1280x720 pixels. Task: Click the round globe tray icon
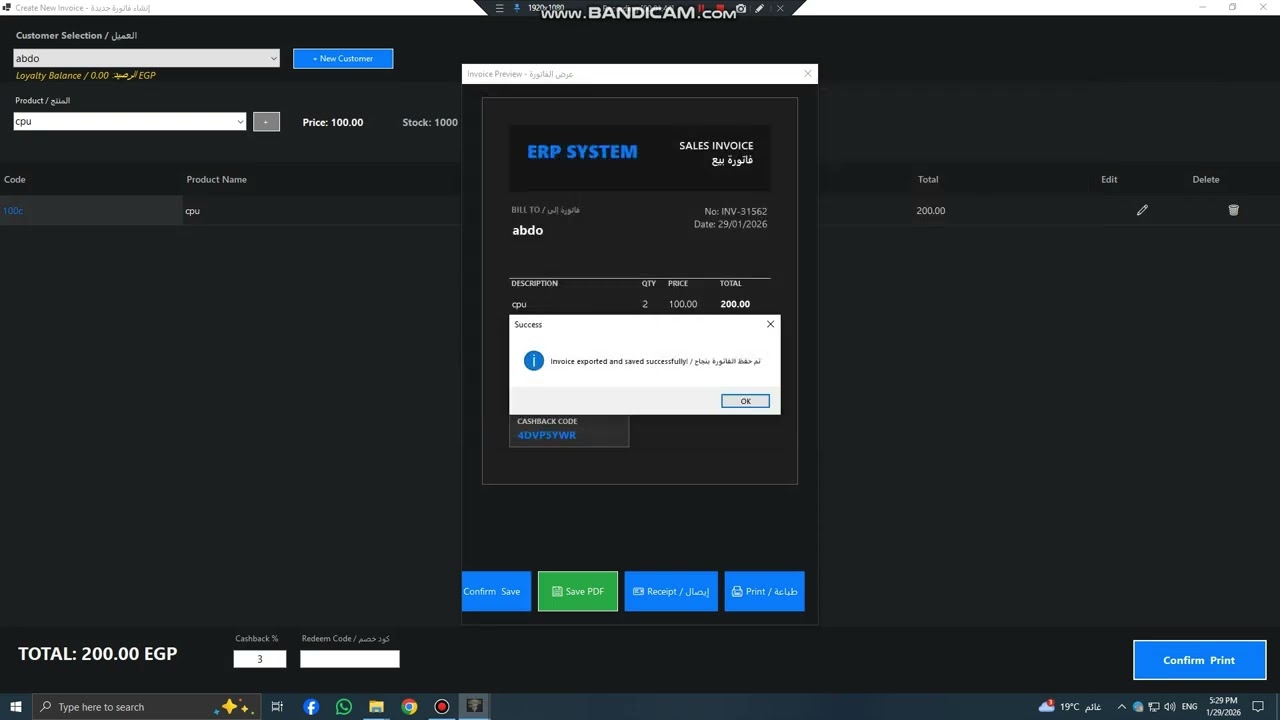tap(1138, 707)
